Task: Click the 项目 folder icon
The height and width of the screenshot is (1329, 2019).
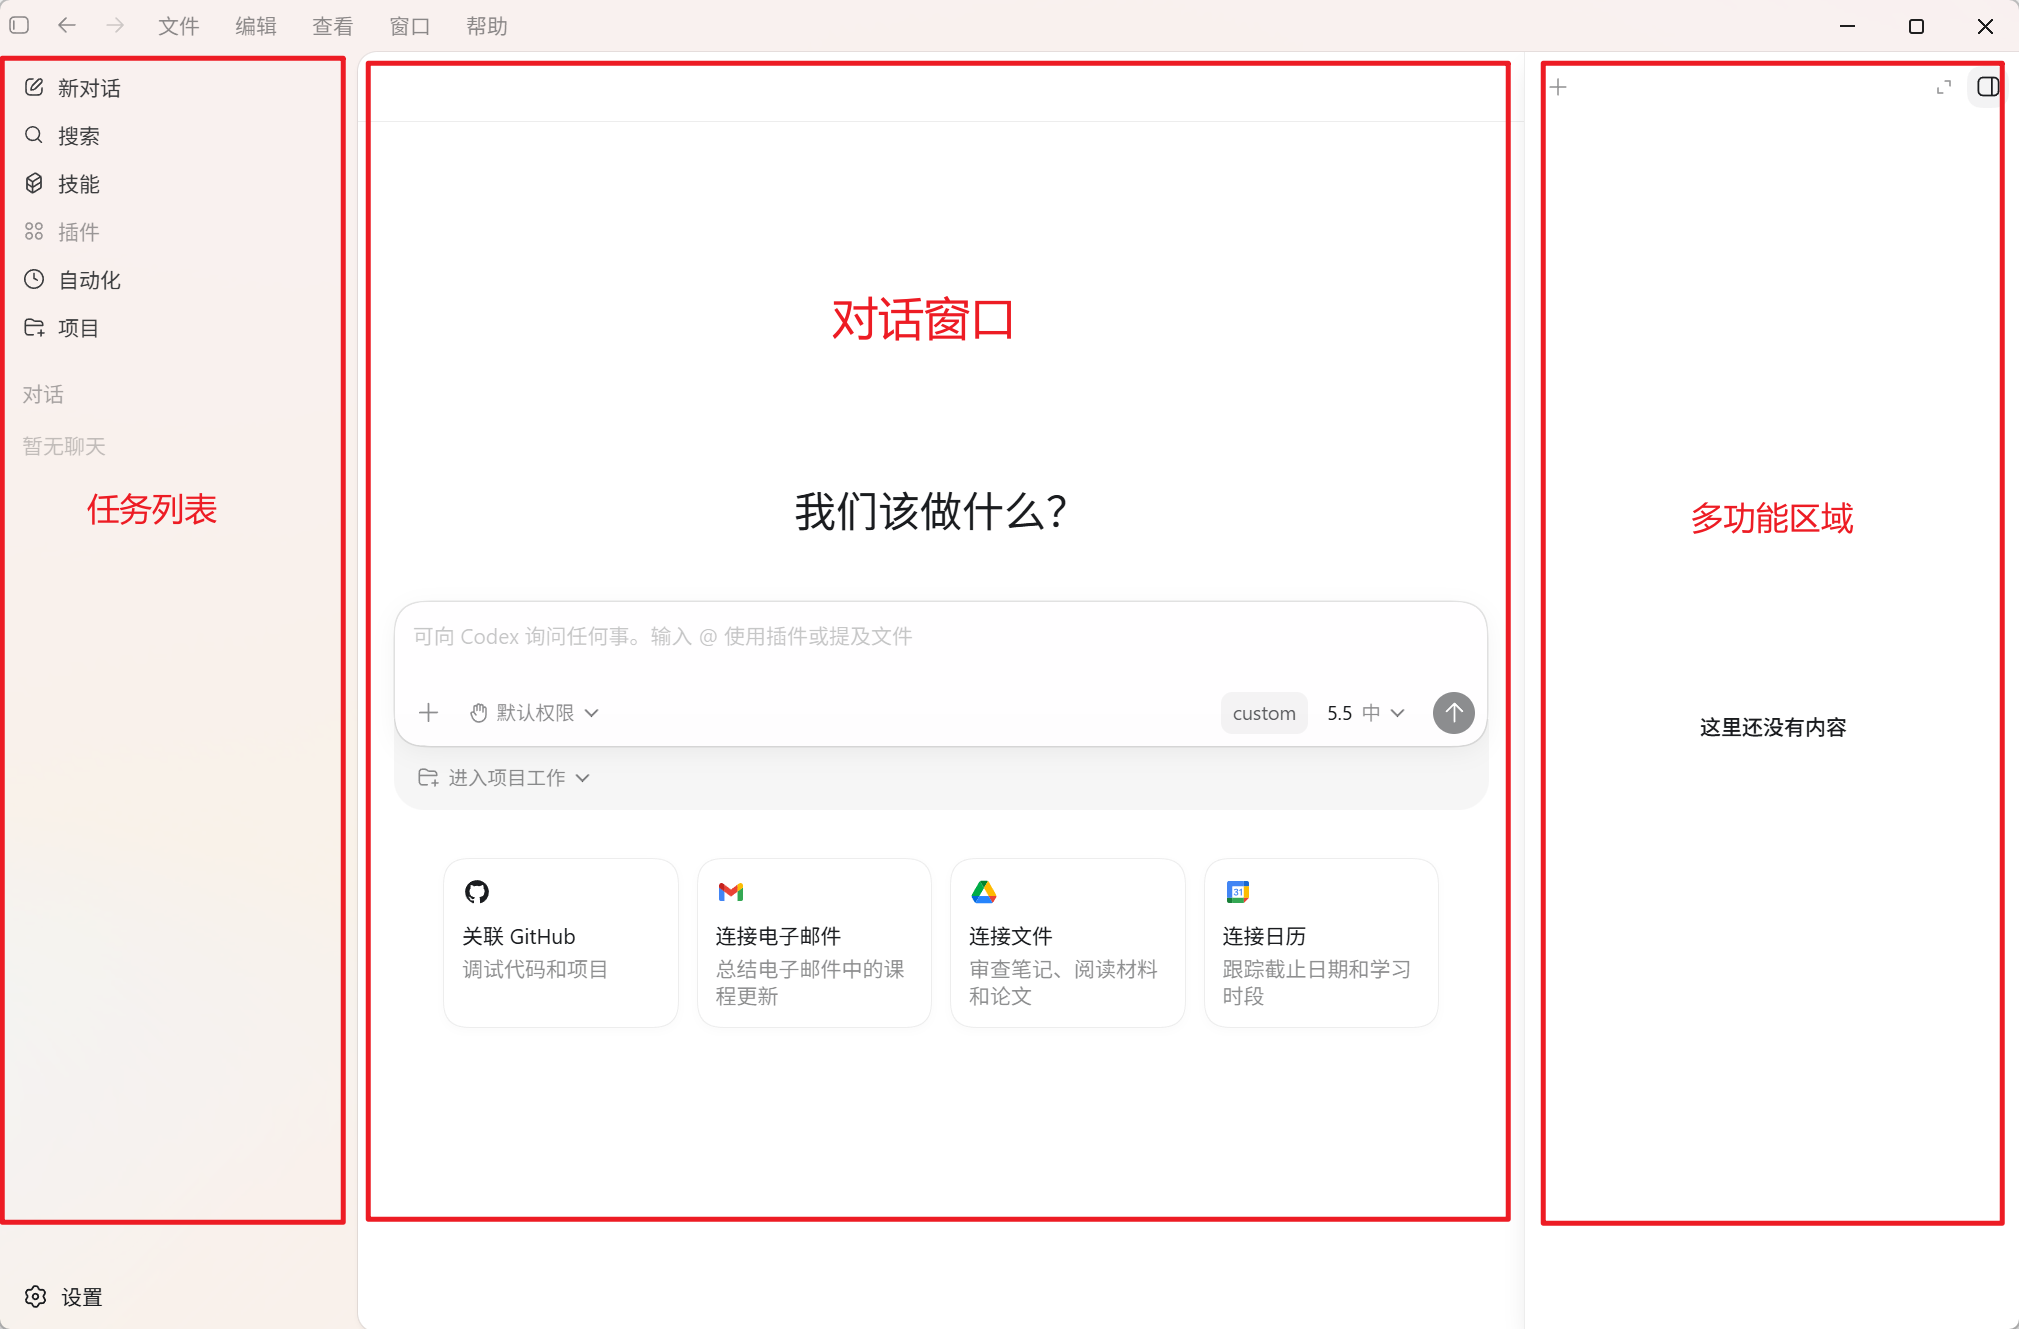Action: [x=34, y=327]
